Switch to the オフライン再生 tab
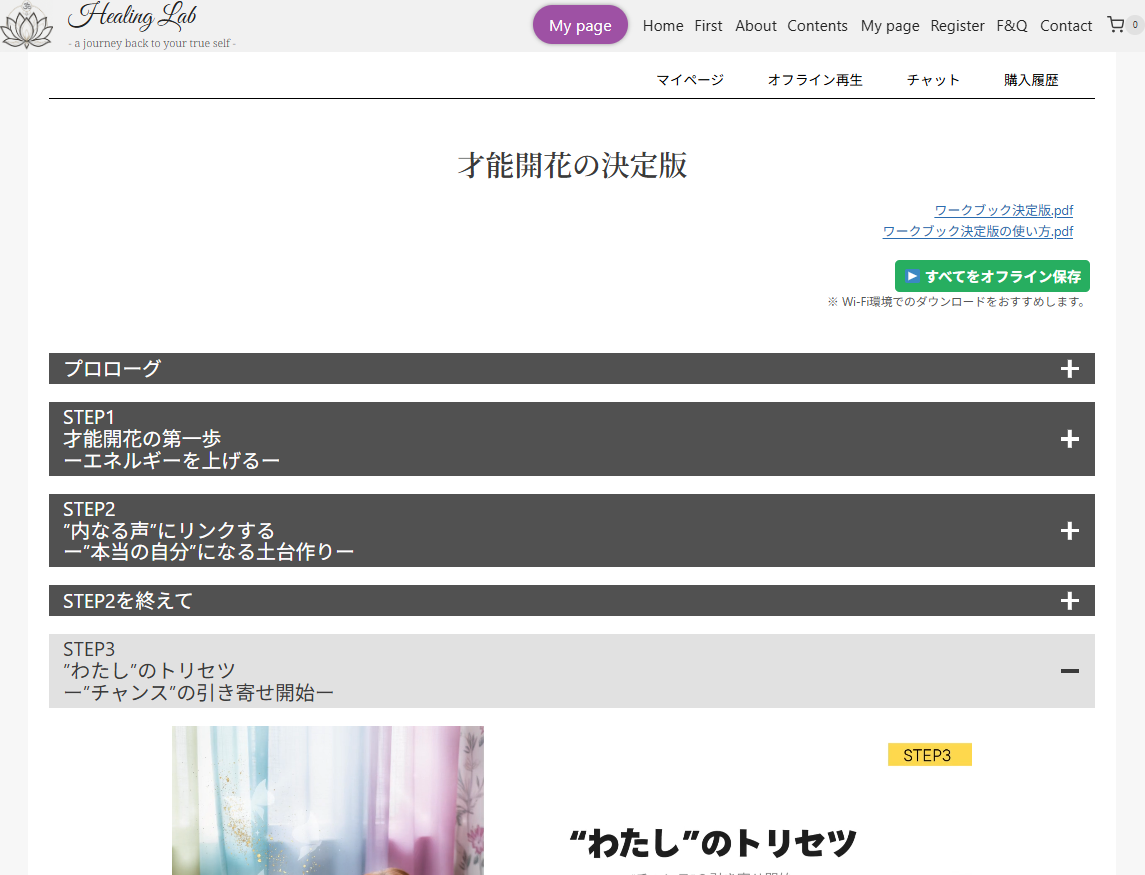 click(814, 79)
